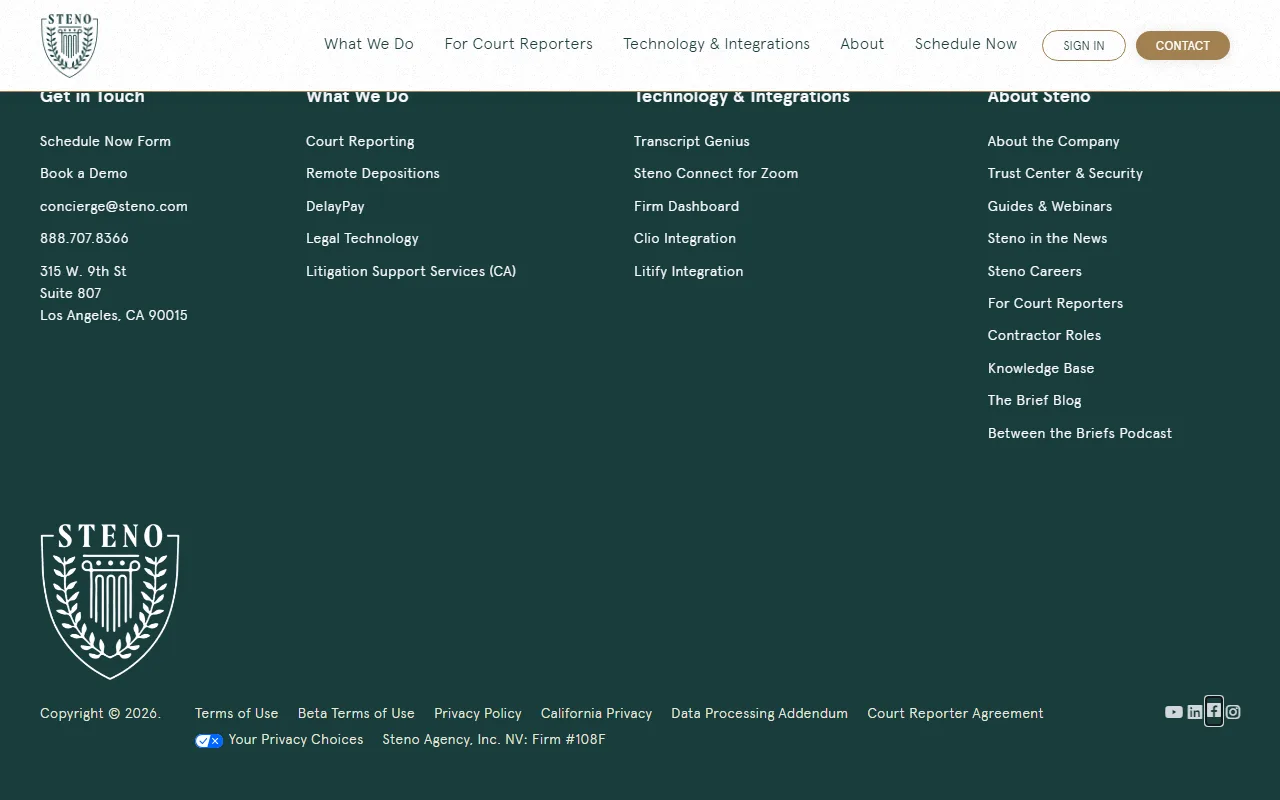Open the Beta Terms of Use link

[x=356, y=713]
